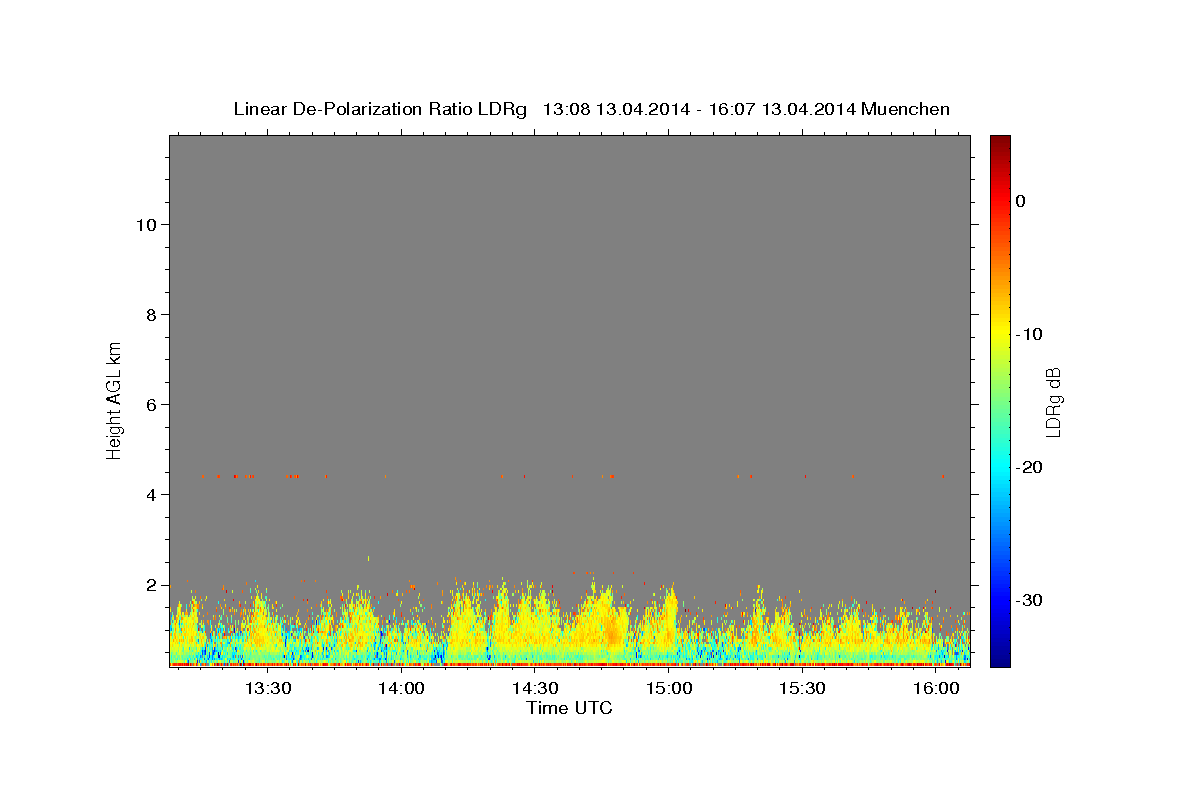Click the height tick label 4
This screenshot has width=1200, height=800.
pyautogui.click(x=152, y=495)
